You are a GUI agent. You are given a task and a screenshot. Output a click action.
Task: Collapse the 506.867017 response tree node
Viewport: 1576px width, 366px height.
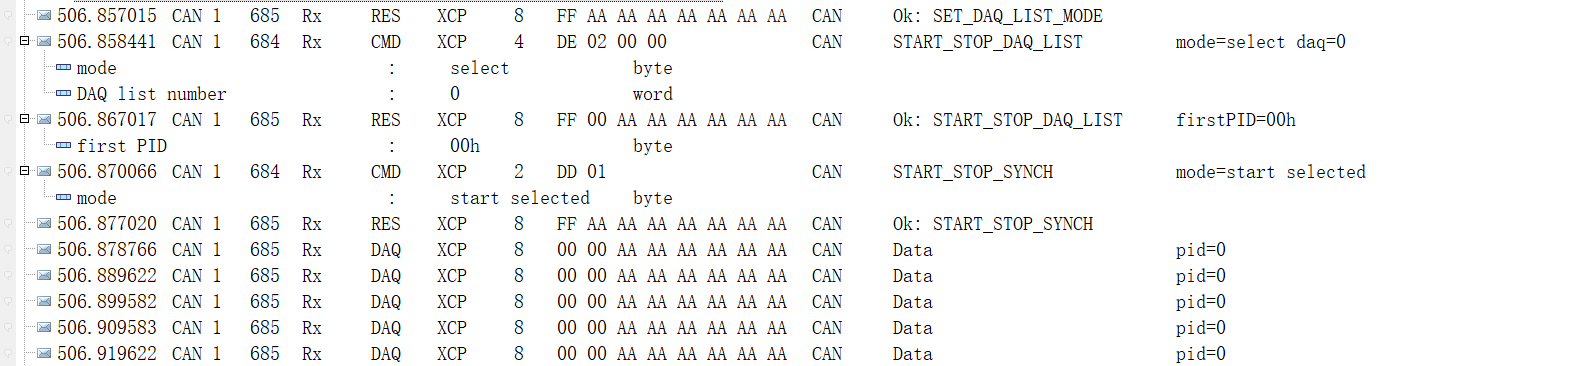25,119
